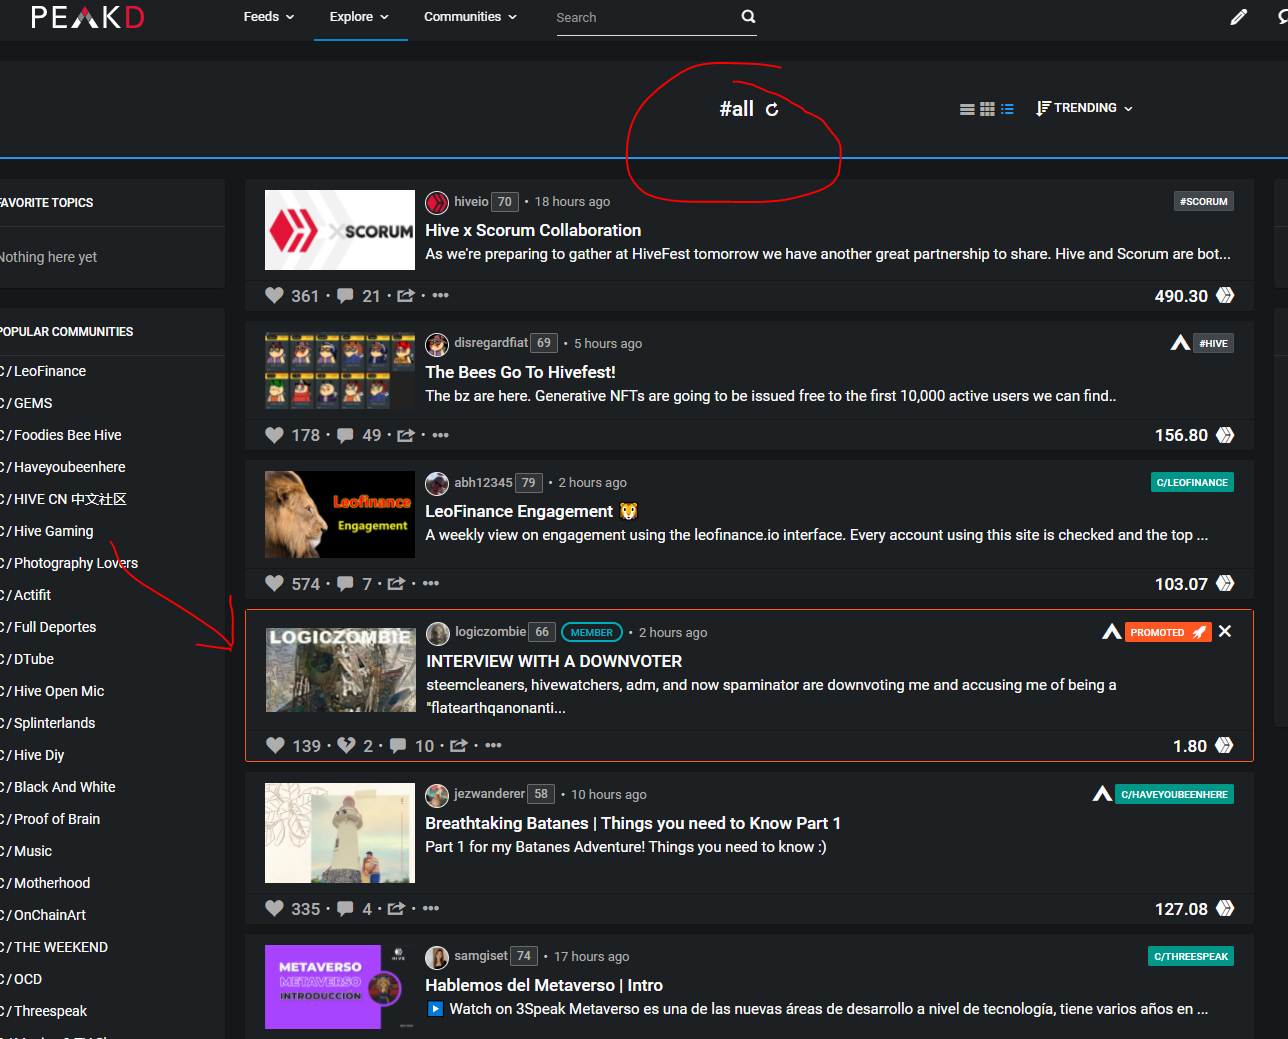This screenshot has height=1039, width=1288.
Task: Refresh the #all feed
Action: tap(772, 109)
